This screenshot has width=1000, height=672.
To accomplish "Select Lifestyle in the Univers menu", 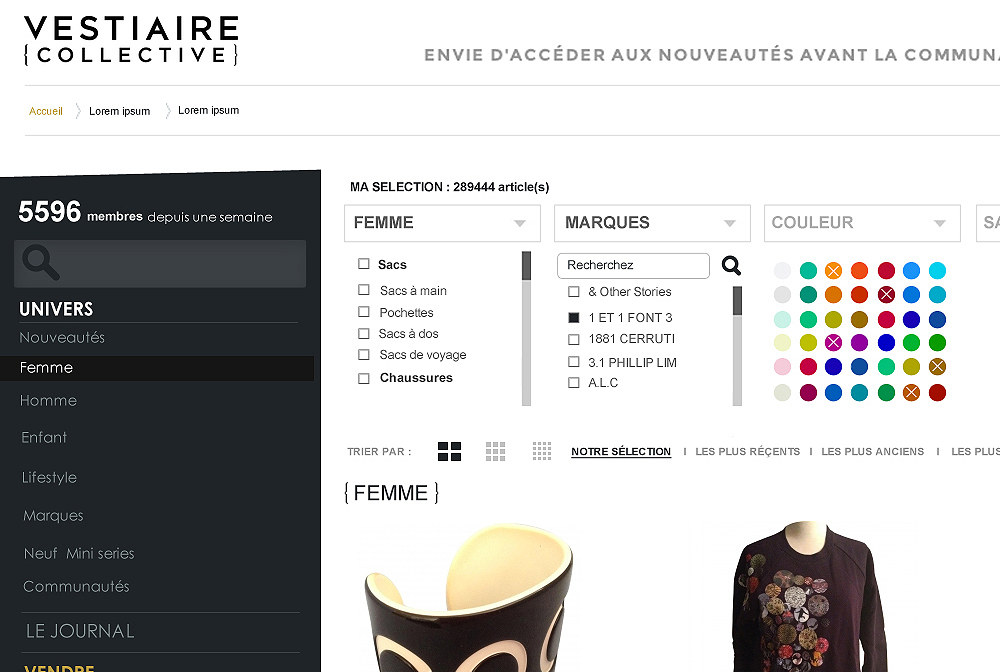I will 49,478.
